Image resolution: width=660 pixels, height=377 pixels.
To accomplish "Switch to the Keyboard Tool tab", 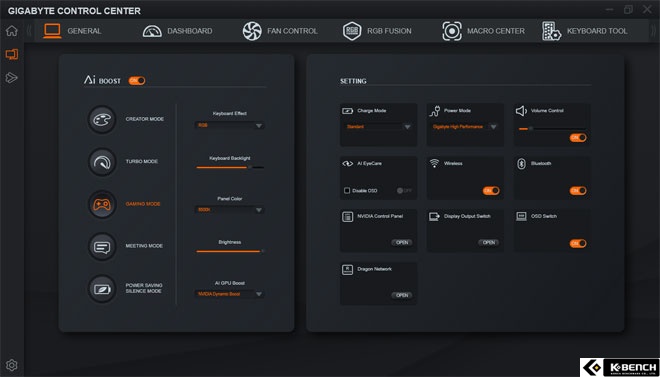I will click(x=585, y=31).
